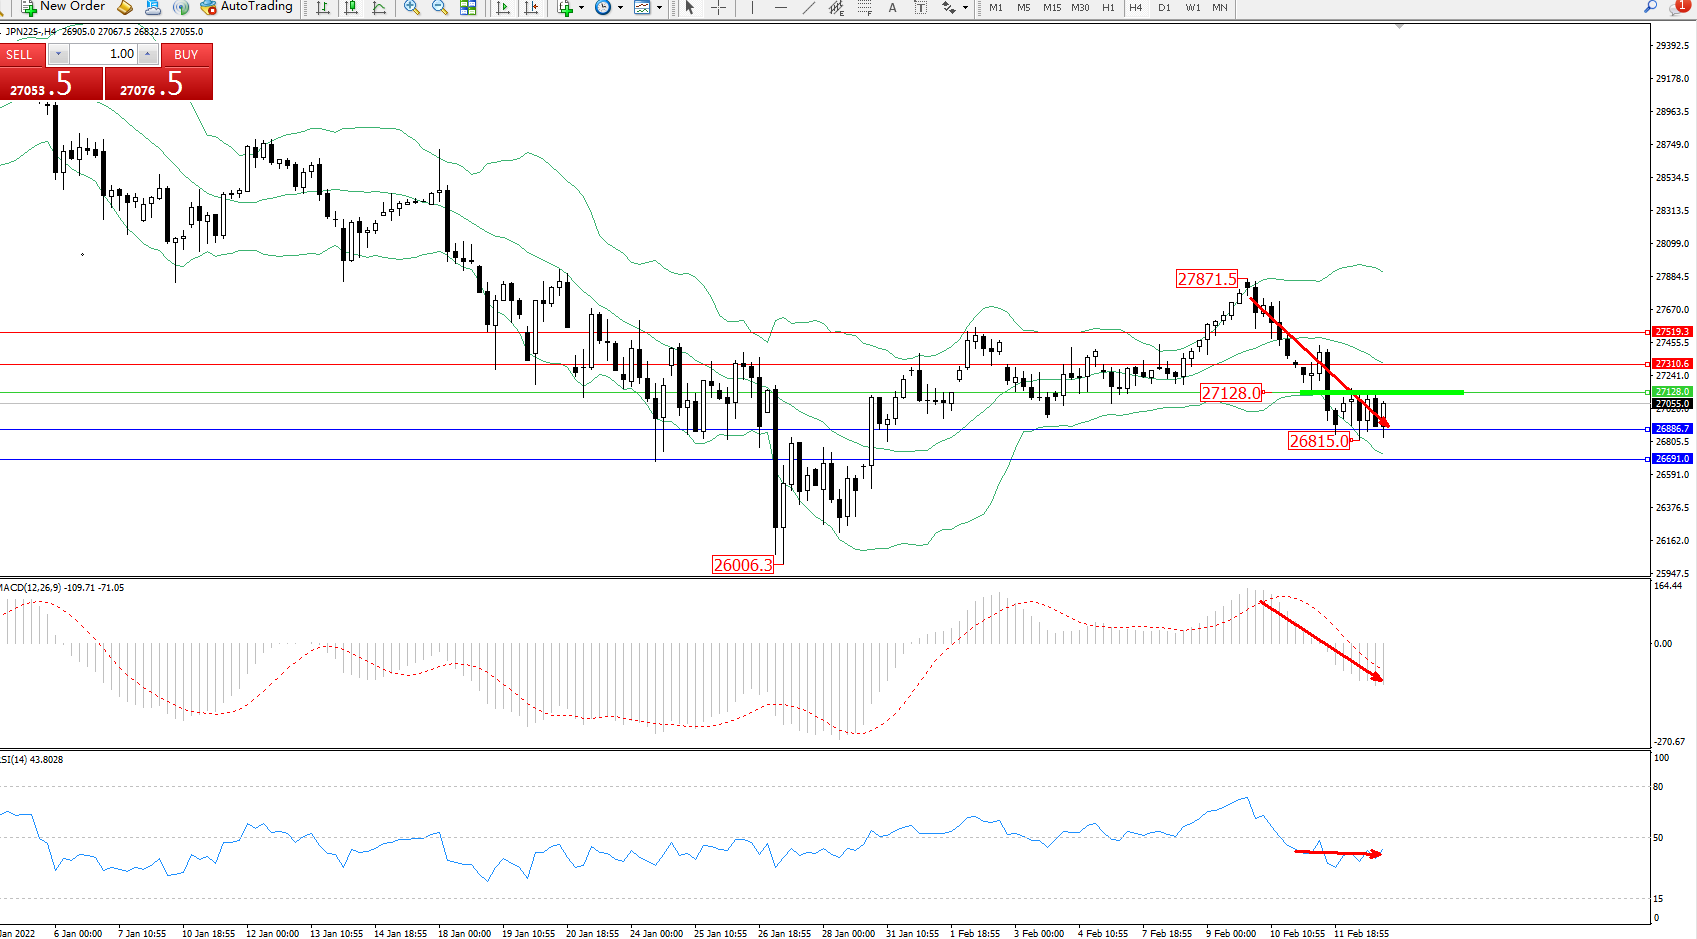Zoom in on the chart
Screen dimensions: 1697x939
(x=411, y=8)
